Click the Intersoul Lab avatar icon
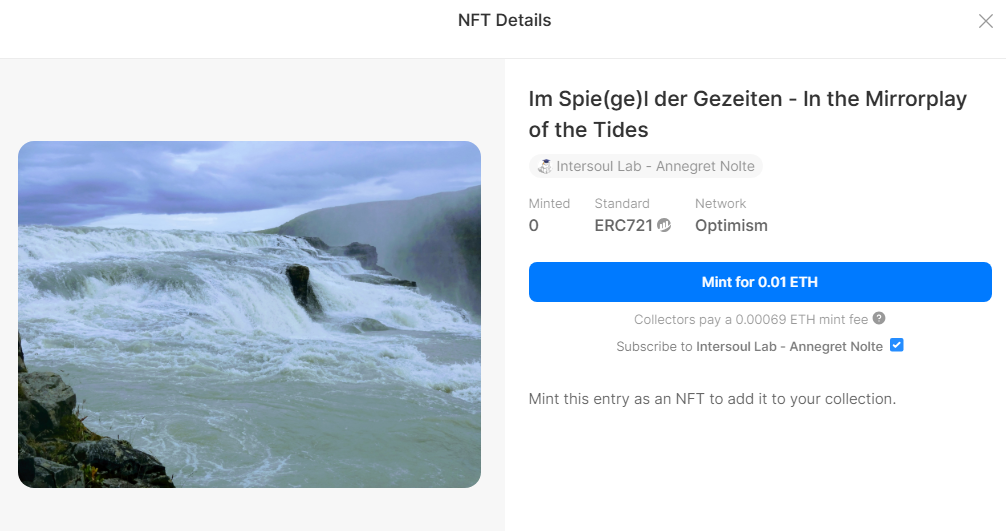 point(545,167)
